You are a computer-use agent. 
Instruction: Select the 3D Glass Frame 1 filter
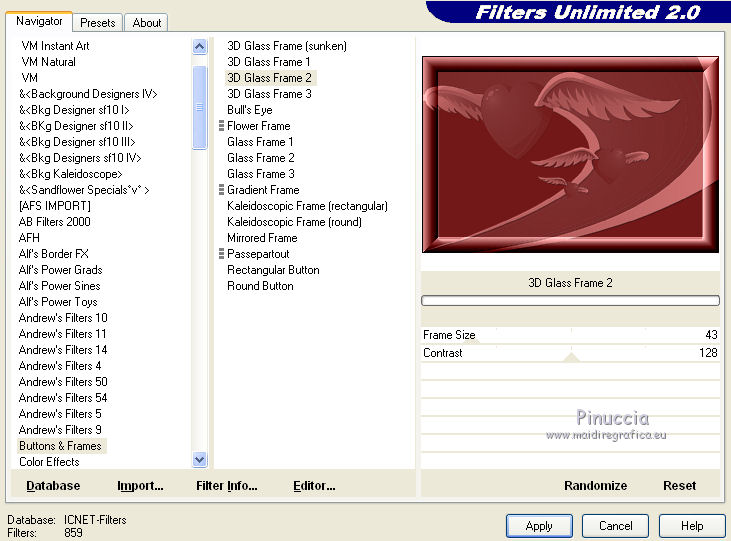click(x=269, y=62)
